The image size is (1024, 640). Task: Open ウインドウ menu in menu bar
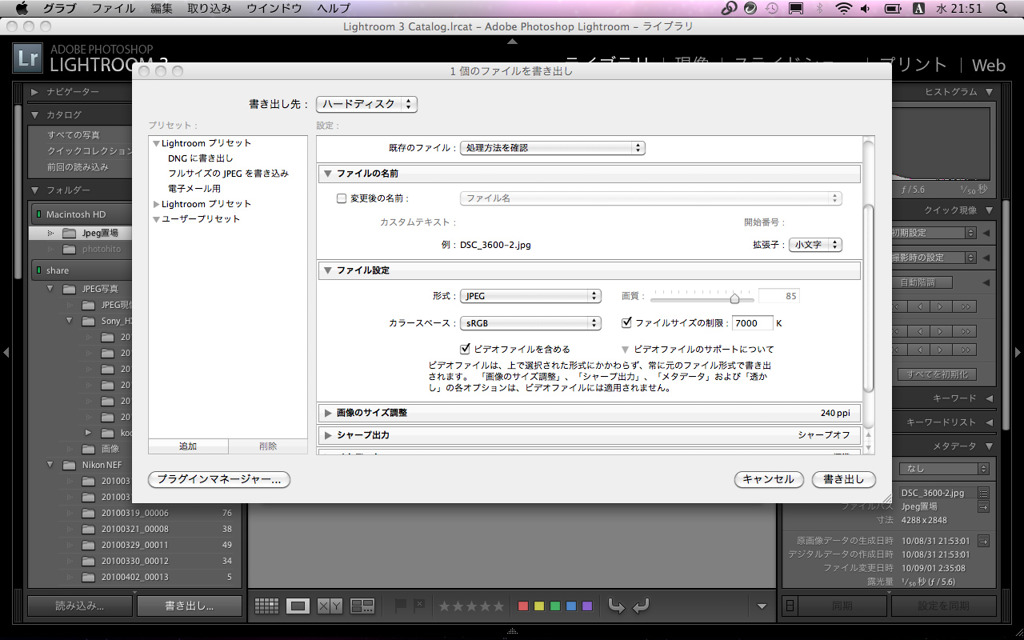274,8
